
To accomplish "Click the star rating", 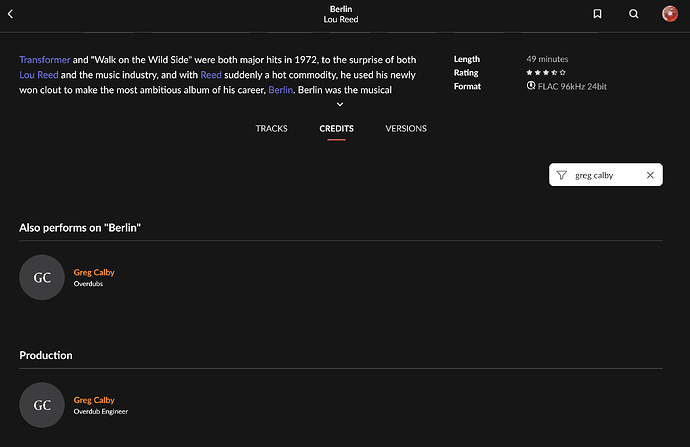I will pos(546,73).
